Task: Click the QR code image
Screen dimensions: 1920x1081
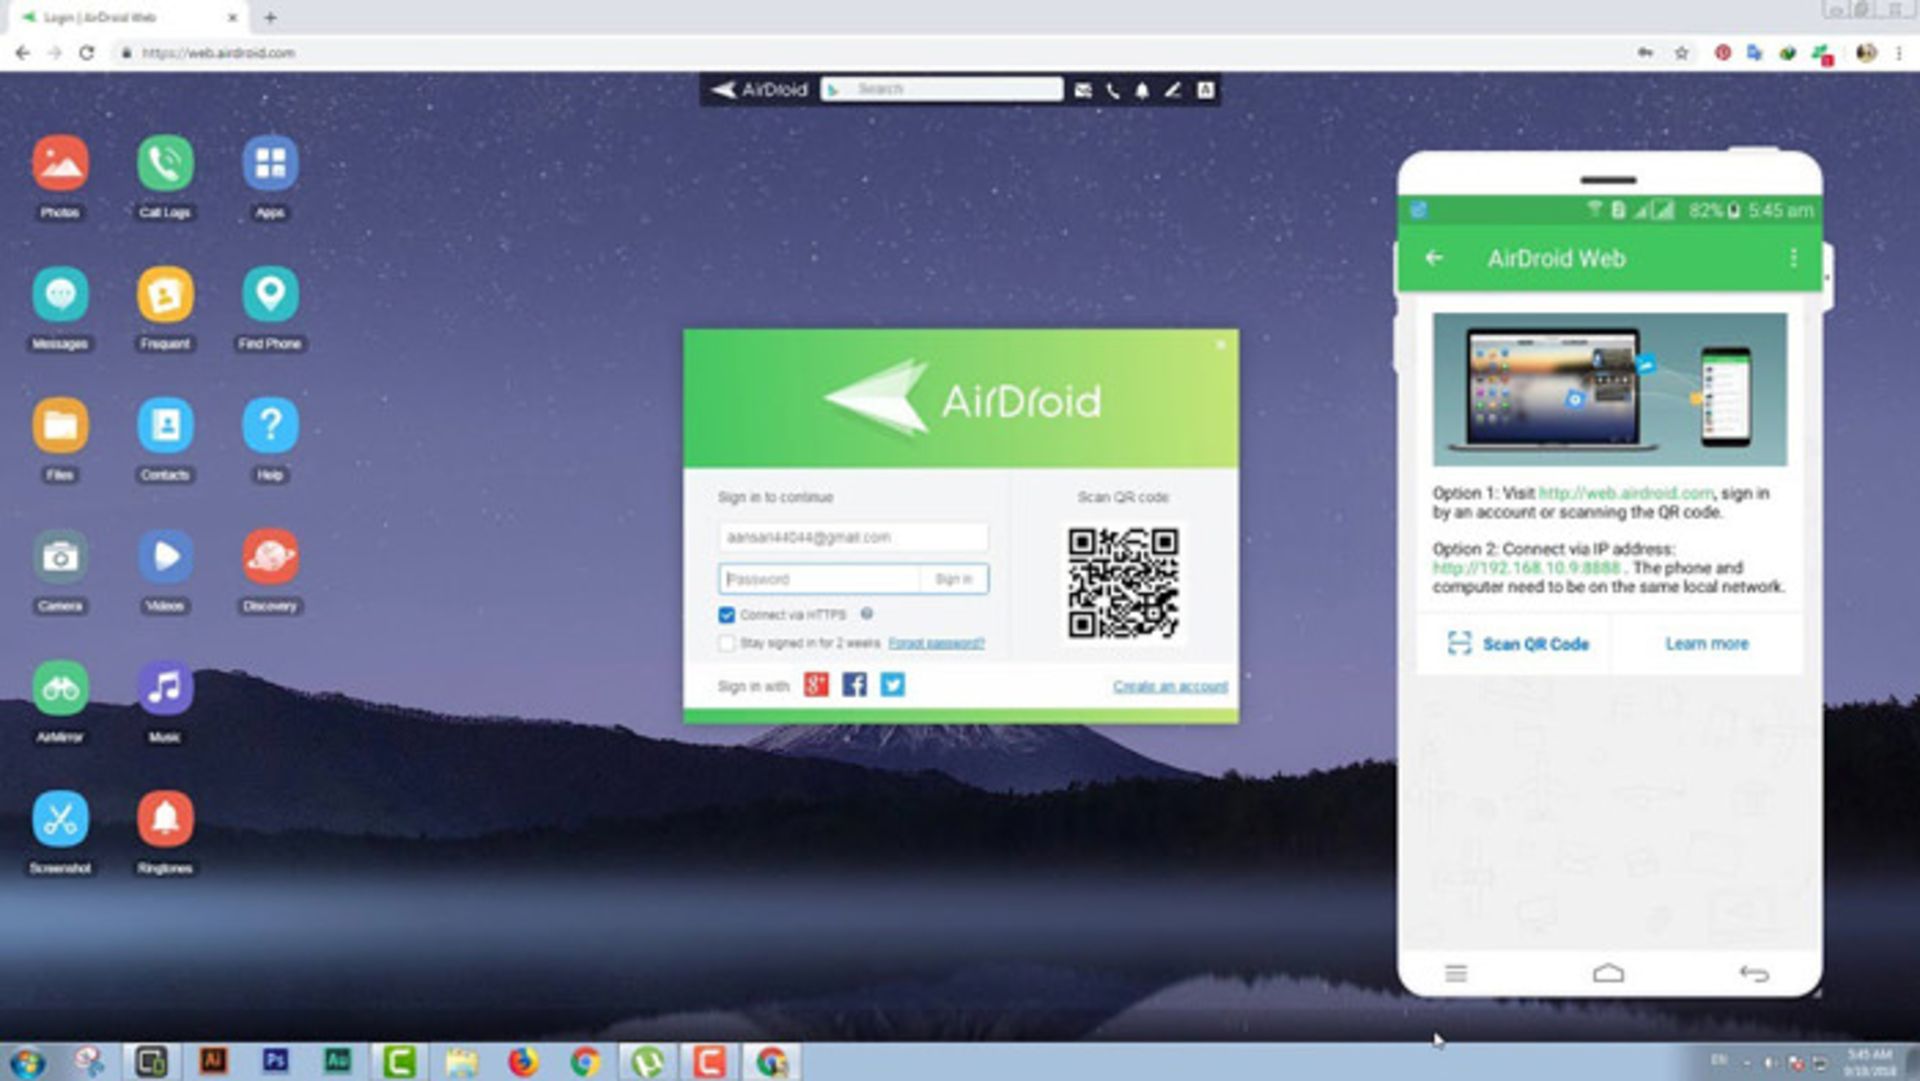Action: pos(1123,584)
